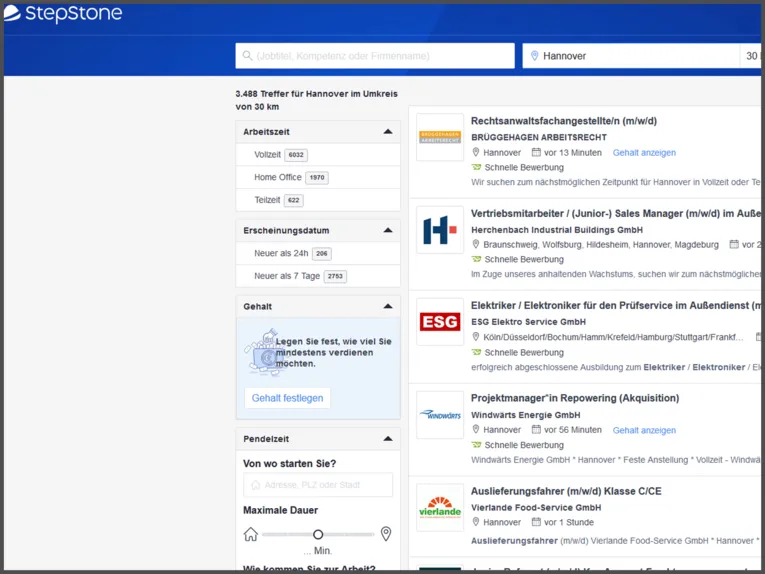Open Windwärts Energie logo

tap(440, 415)
